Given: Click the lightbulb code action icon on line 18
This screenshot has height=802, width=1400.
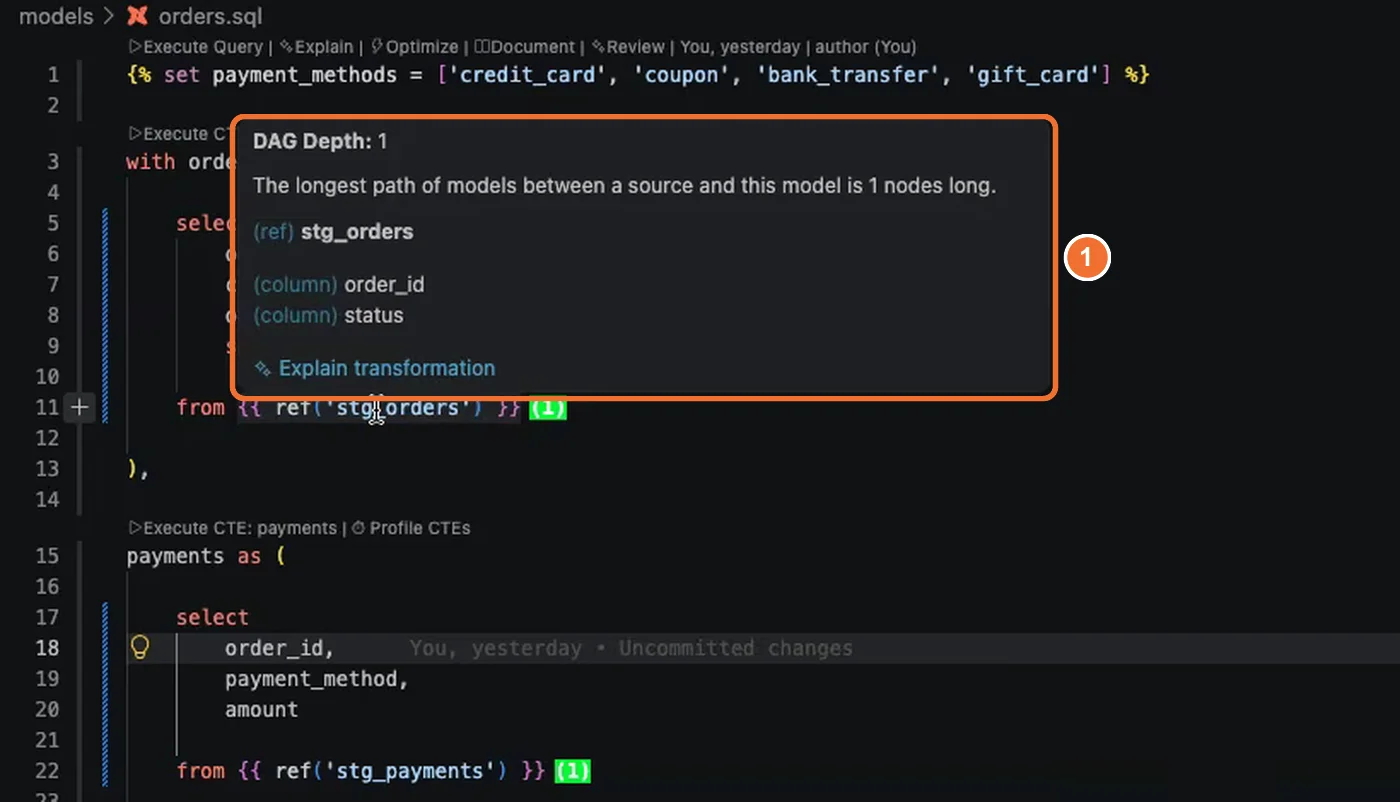Looking at the screenshot, I should [140, 647].
